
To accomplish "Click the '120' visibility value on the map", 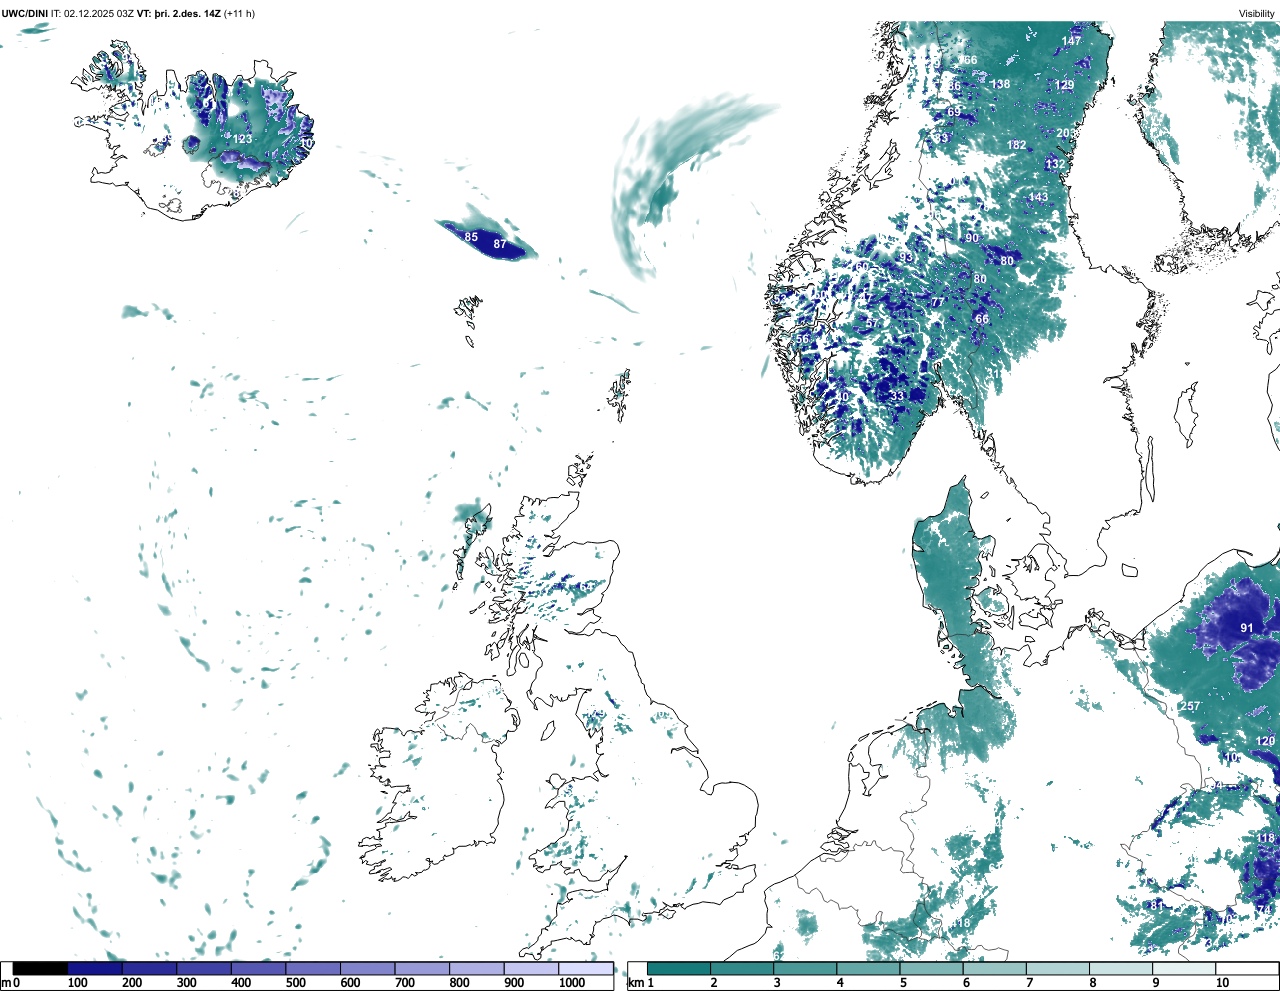I will [x=1266, y=741].
